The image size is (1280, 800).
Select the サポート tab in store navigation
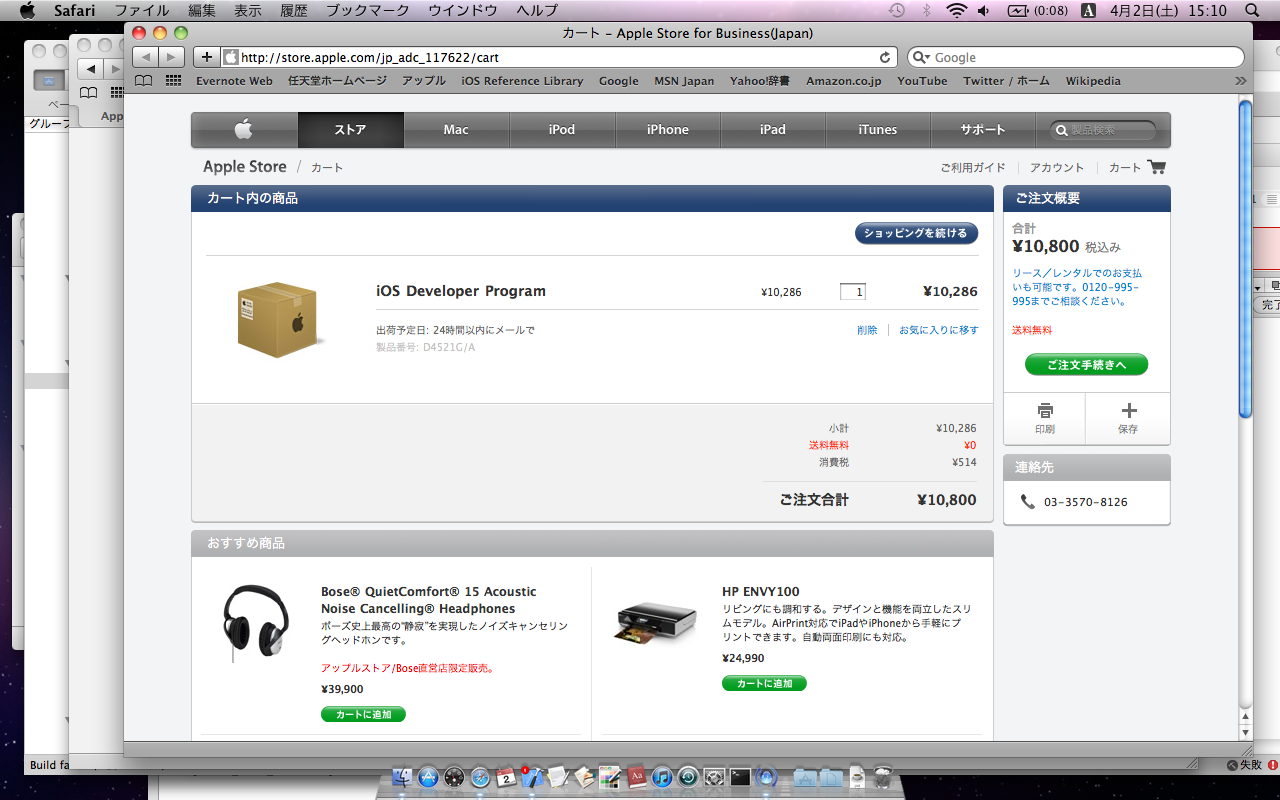[983, 130]
